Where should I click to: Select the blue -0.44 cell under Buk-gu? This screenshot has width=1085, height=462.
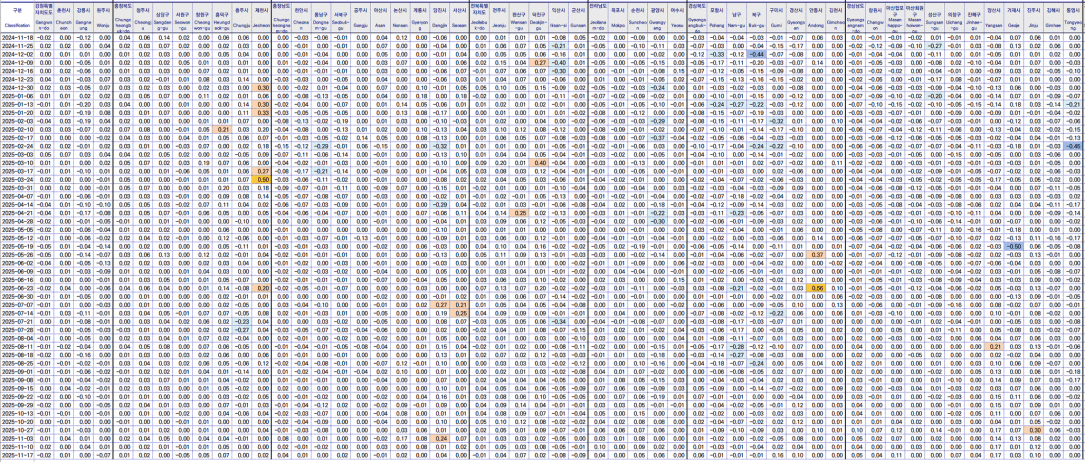757,54
